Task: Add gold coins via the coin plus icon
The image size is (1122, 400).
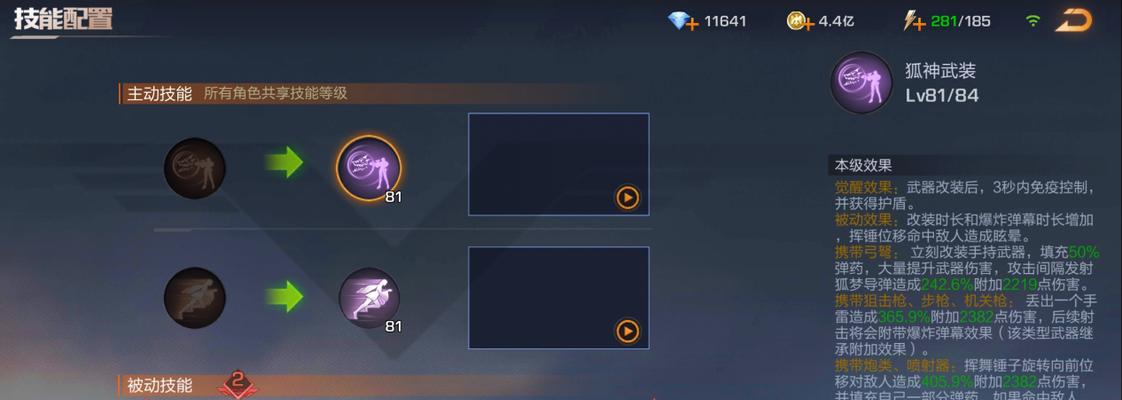Action: coord(800,21)
